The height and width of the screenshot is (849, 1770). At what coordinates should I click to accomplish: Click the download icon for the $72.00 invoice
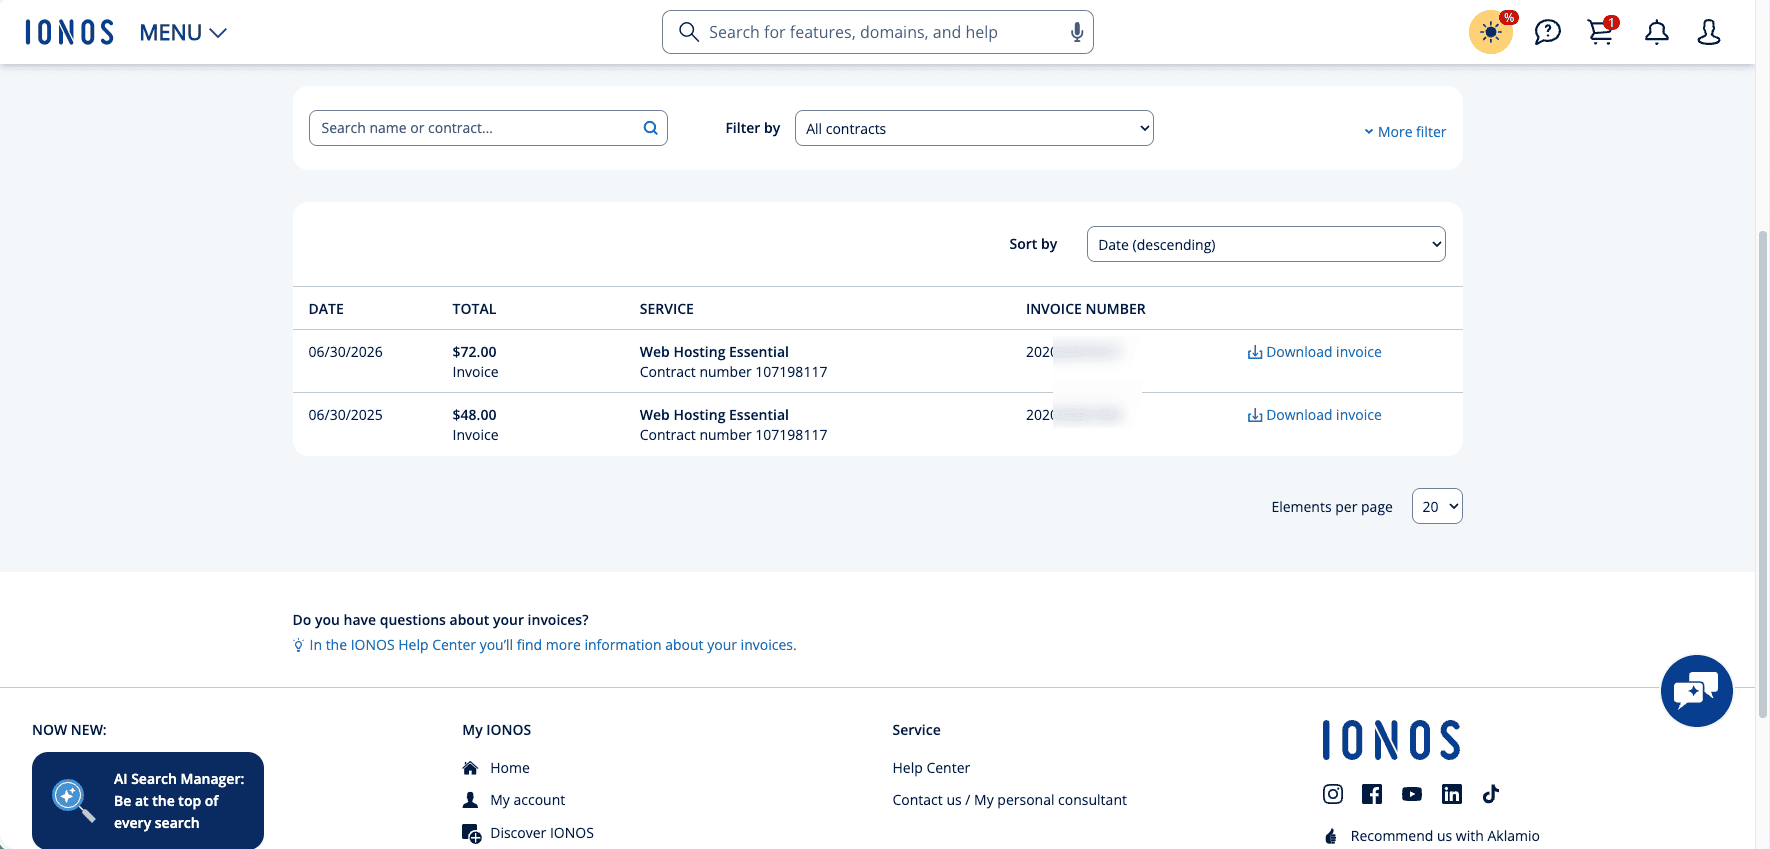[x=1254, y=352]
